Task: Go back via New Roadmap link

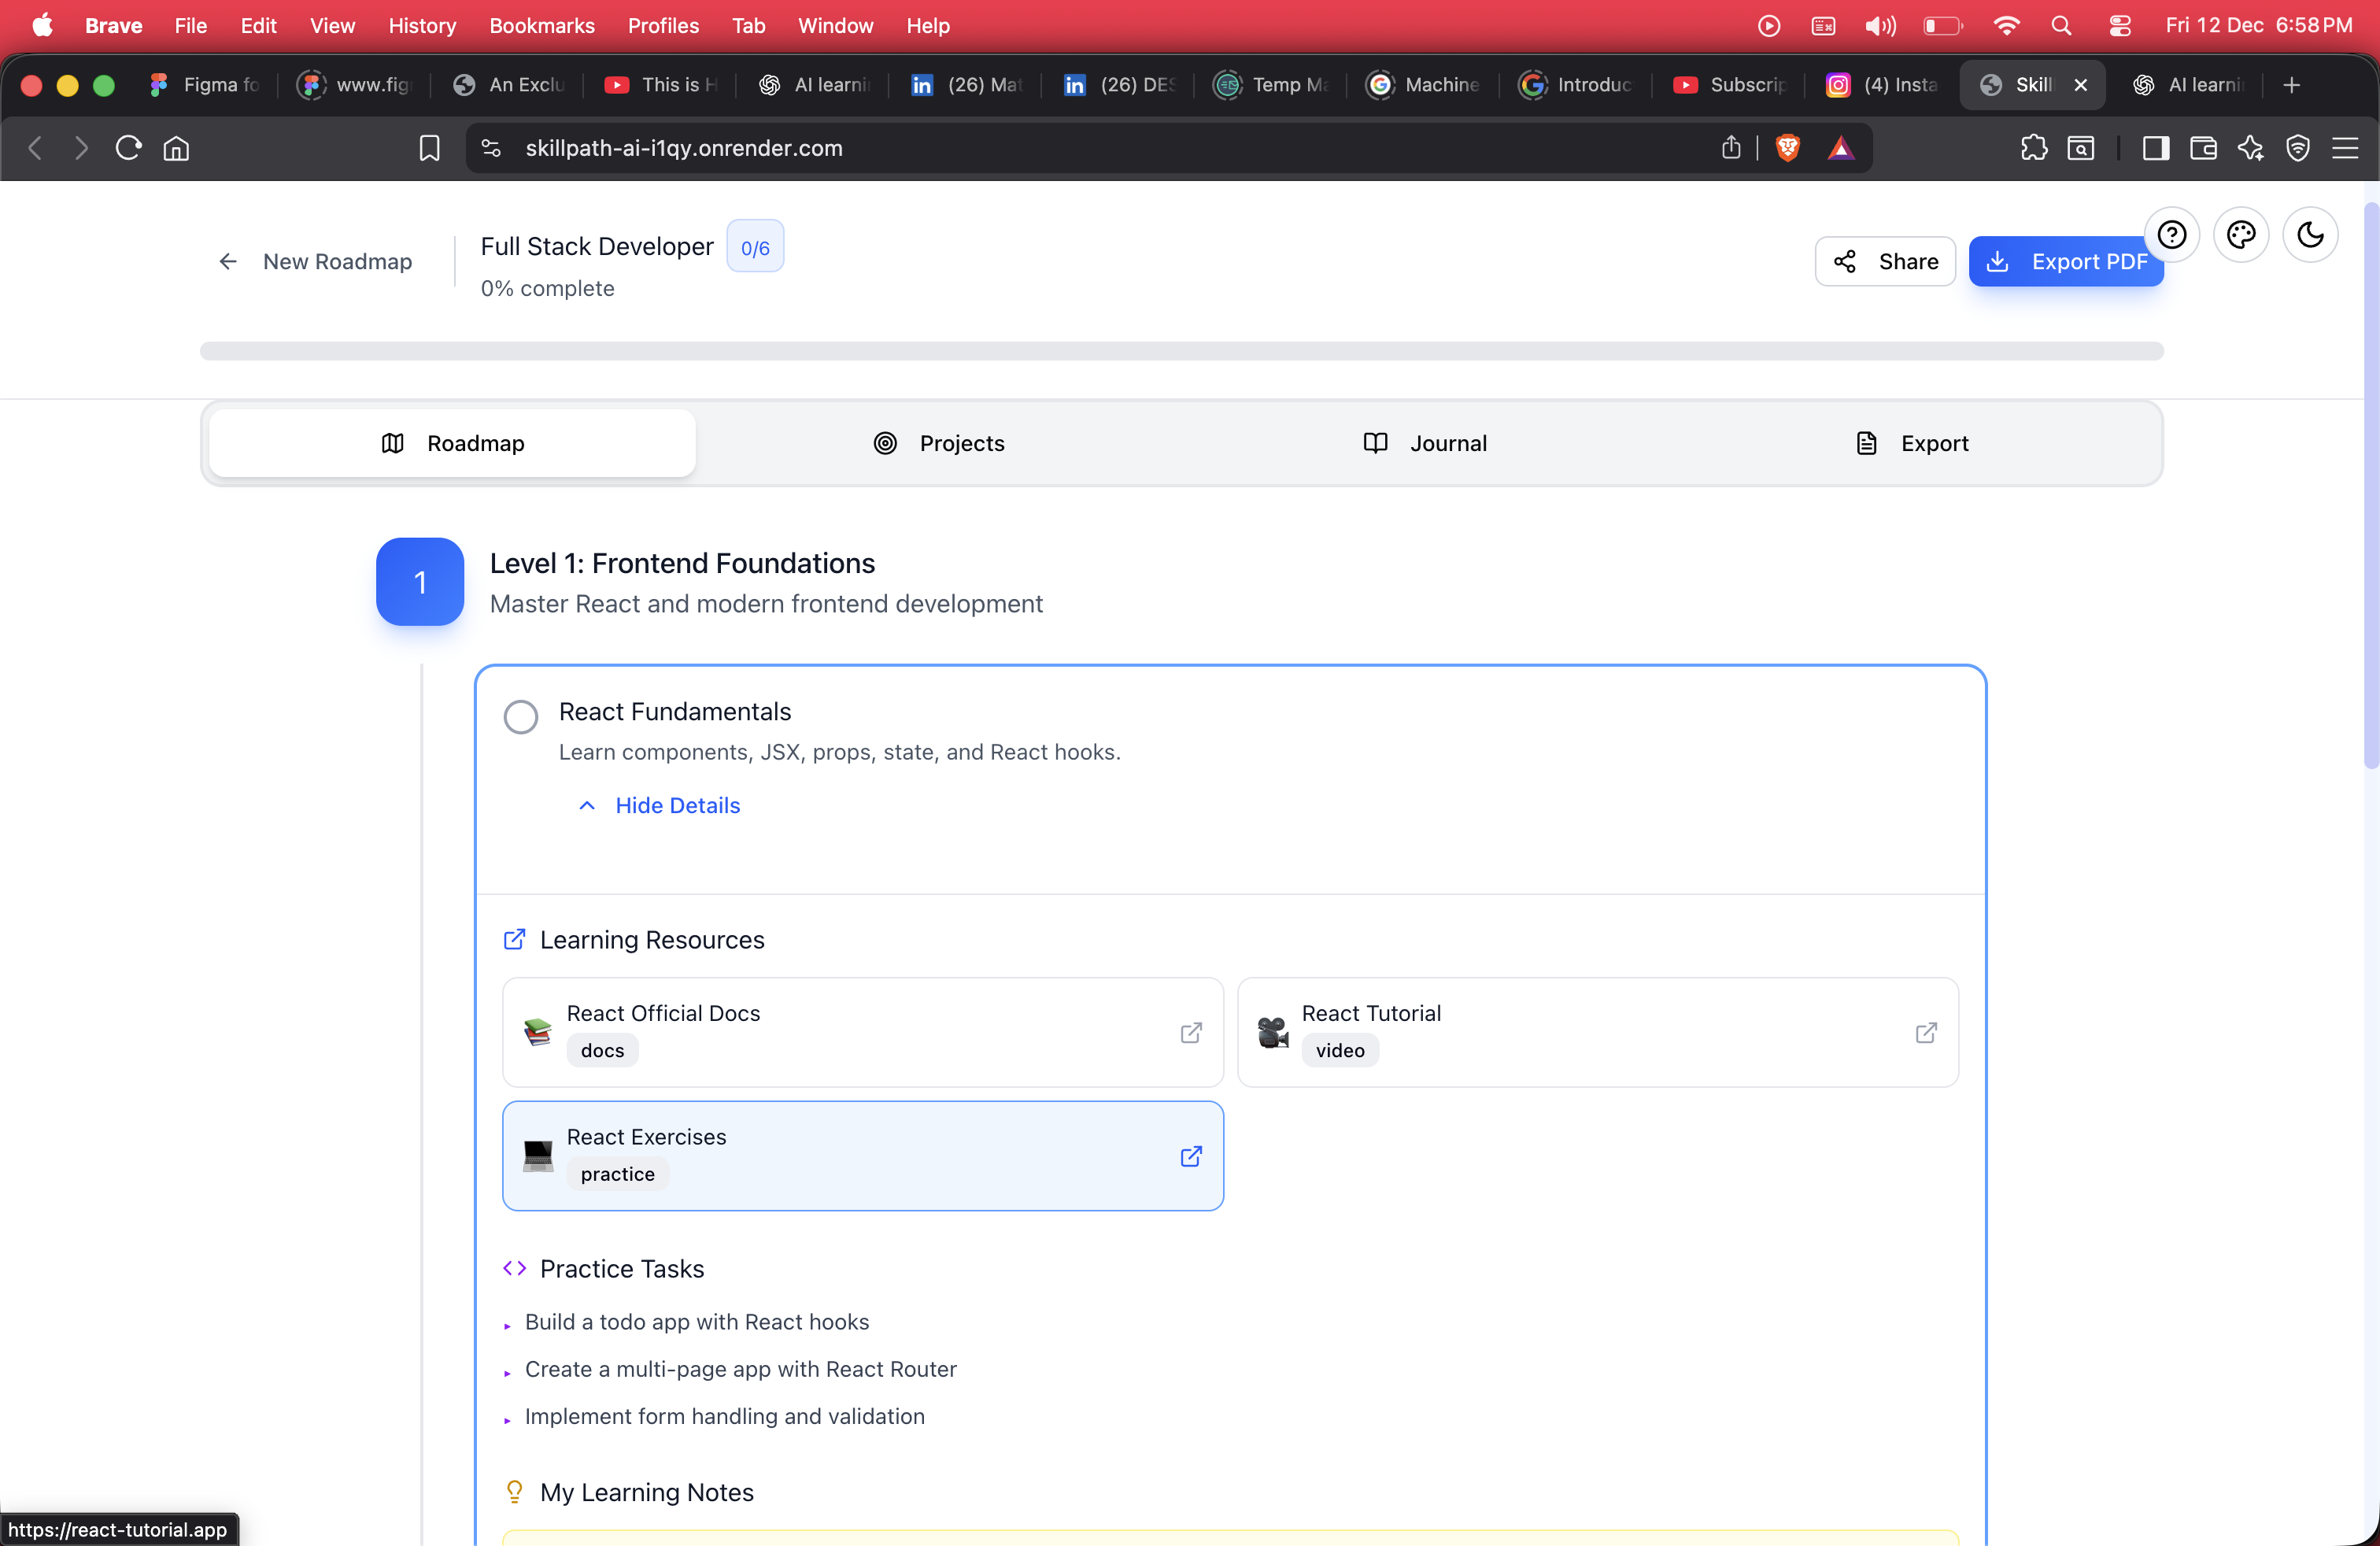Action: point(315,261)
